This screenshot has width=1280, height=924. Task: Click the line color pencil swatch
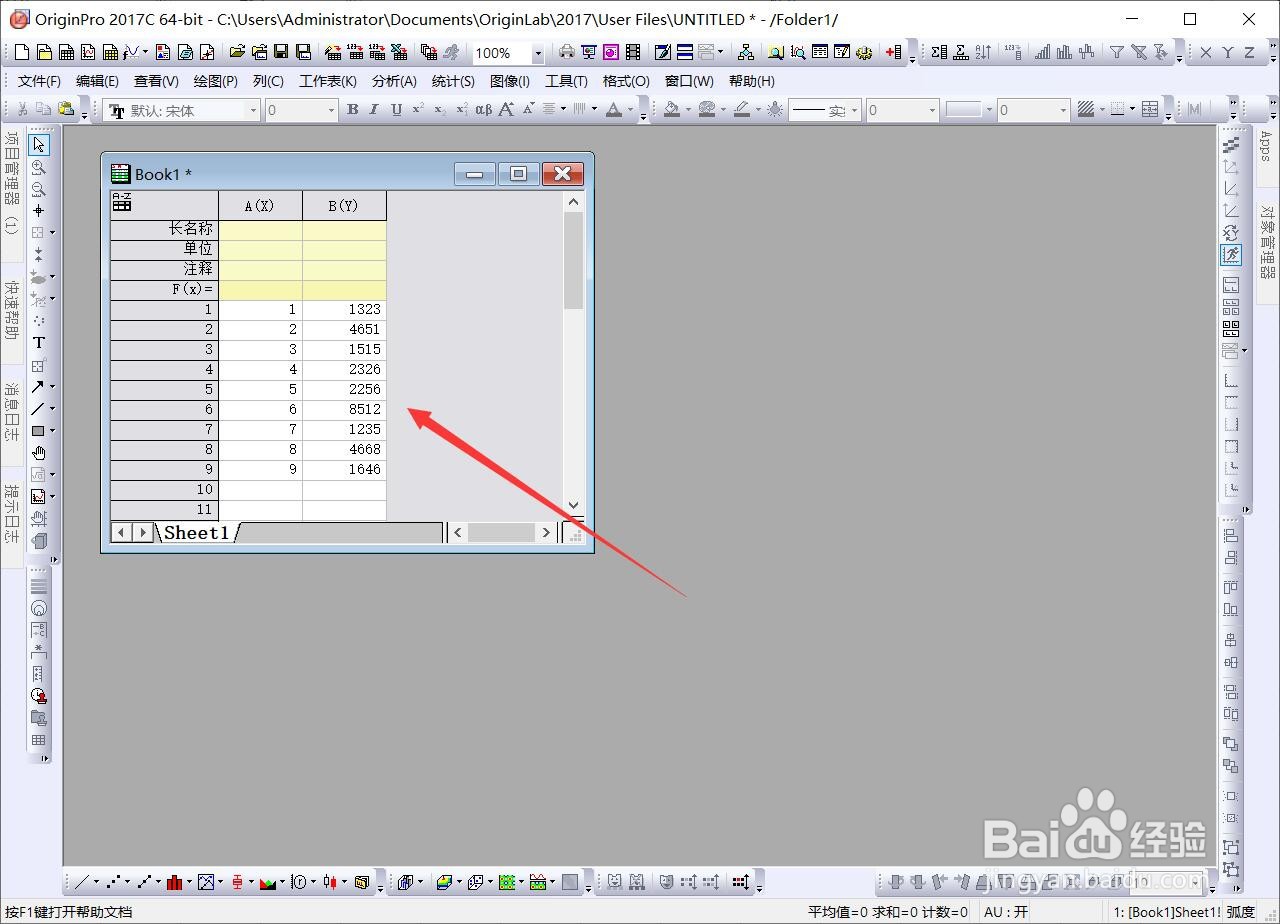coord(742,110)
